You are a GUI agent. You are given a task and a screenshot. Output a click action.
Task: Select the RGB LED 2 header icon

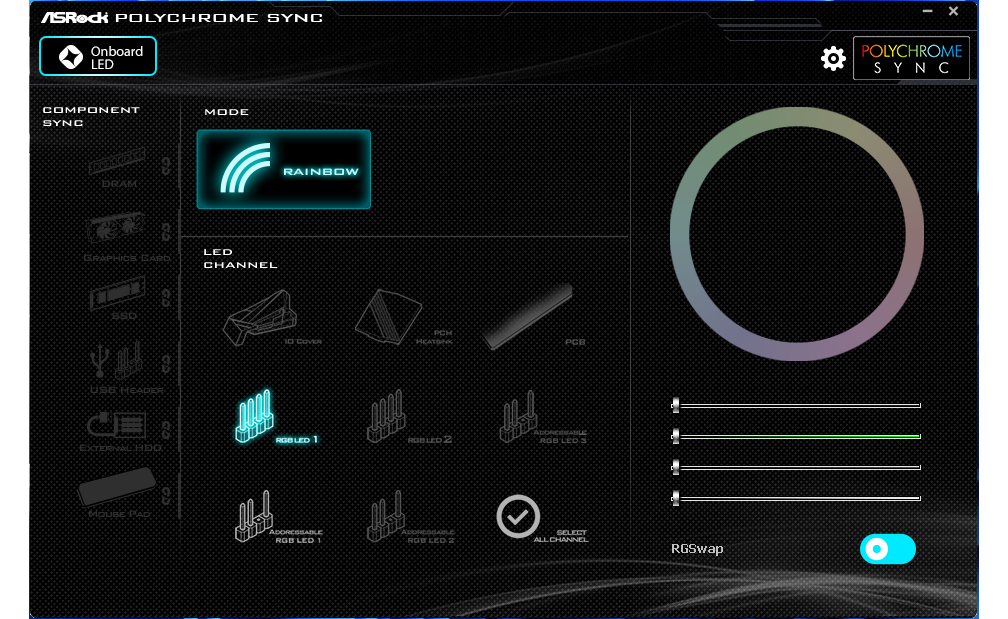(x=386, y=416)
